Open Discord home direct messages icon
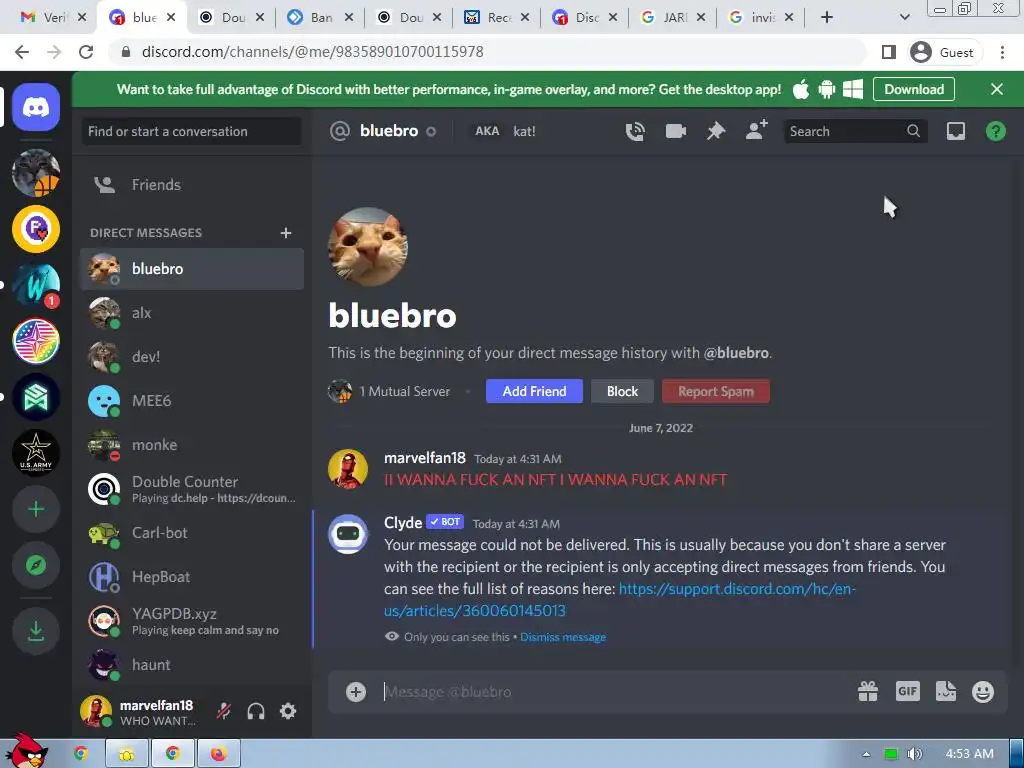 coord(36,107)
